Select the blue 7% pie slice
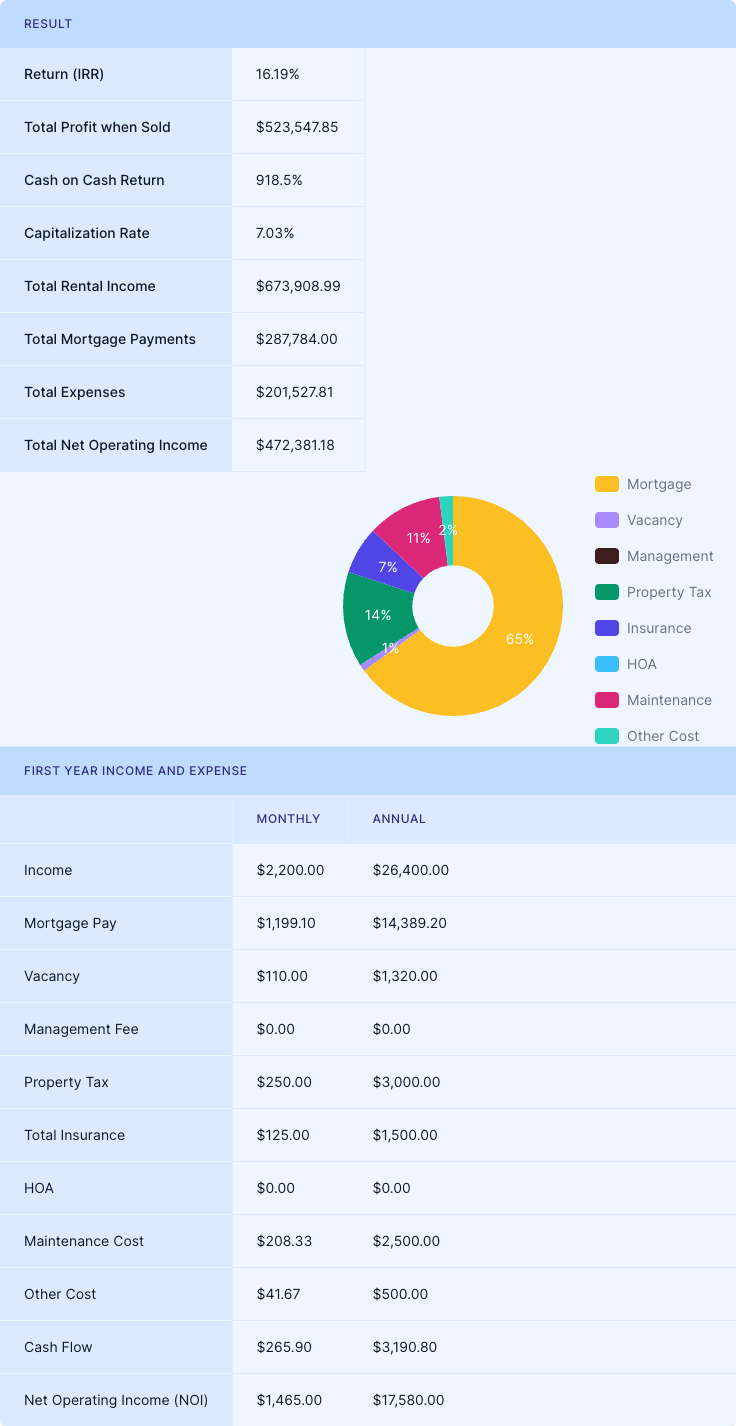This screenshot has height=1426, width=736. 385,565
